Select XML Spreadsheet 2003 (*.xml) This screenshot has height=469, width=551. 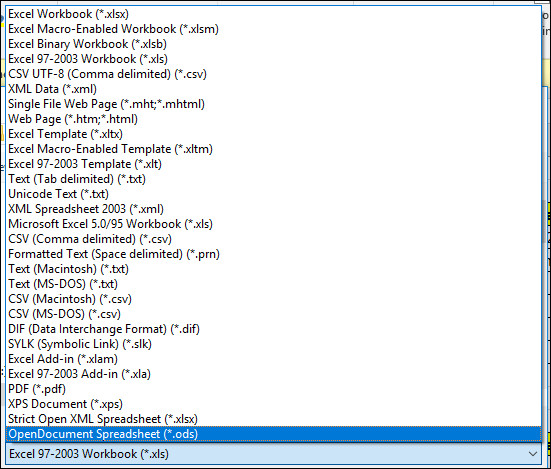pos(273,209)
